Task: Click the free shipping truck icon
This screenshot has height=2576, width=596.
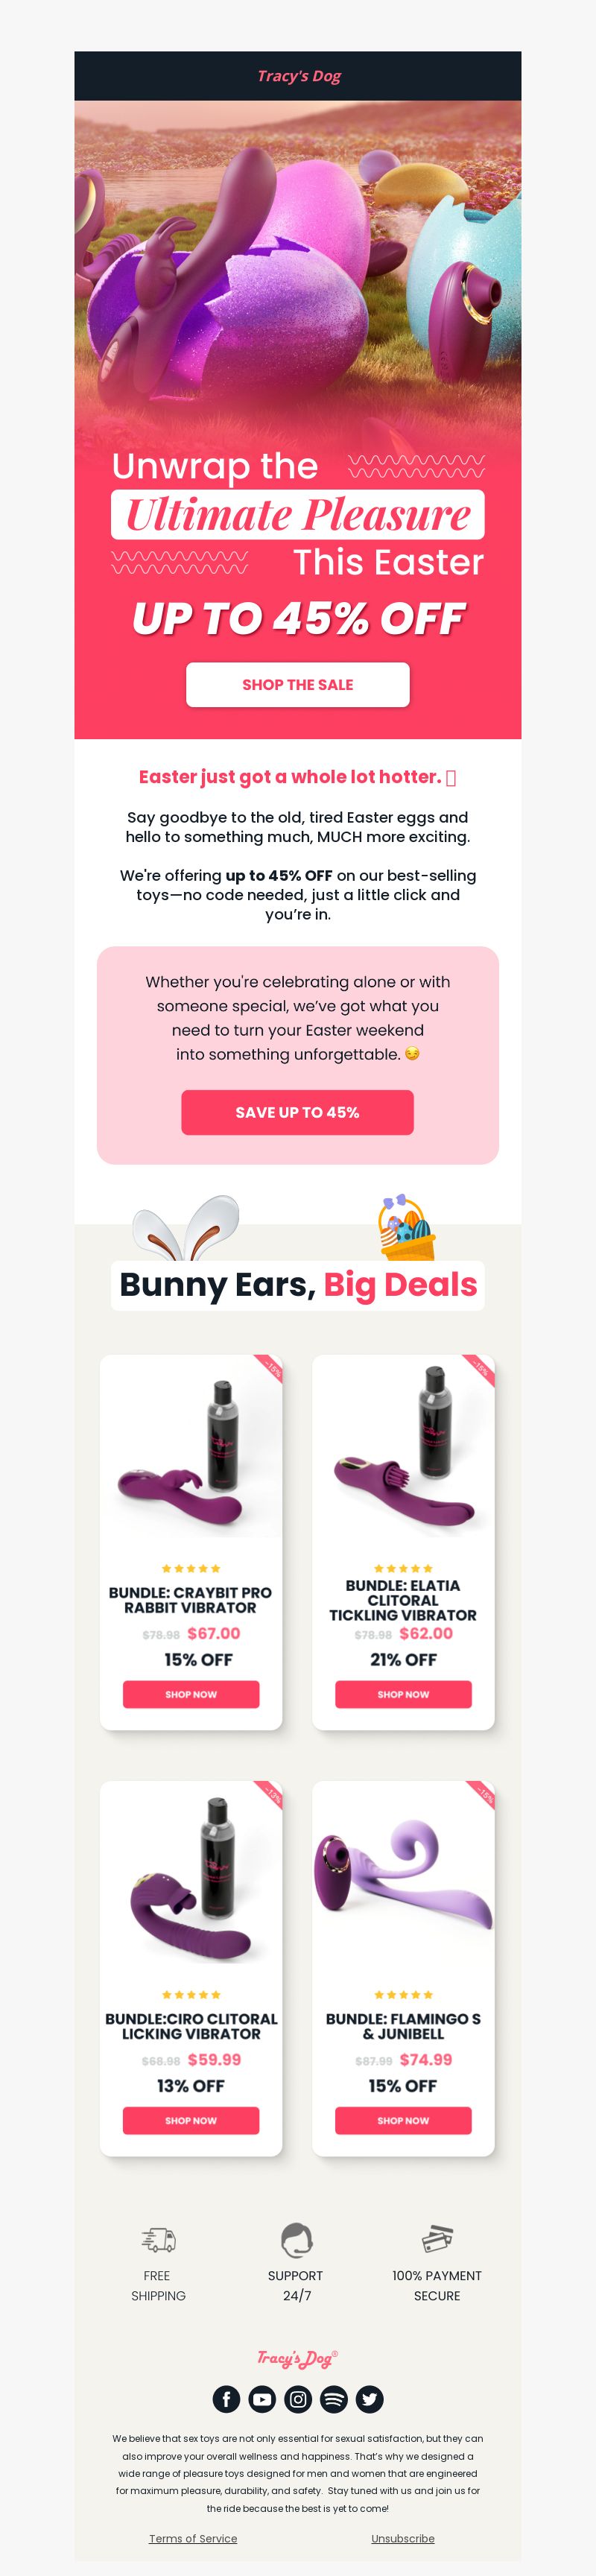Action: pyautogui.click(x=158, y=2239)
